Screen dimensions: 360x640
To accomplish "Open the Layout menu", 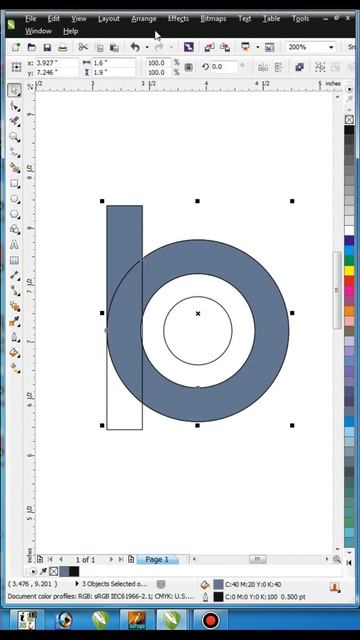I will [x=109, y=19].
